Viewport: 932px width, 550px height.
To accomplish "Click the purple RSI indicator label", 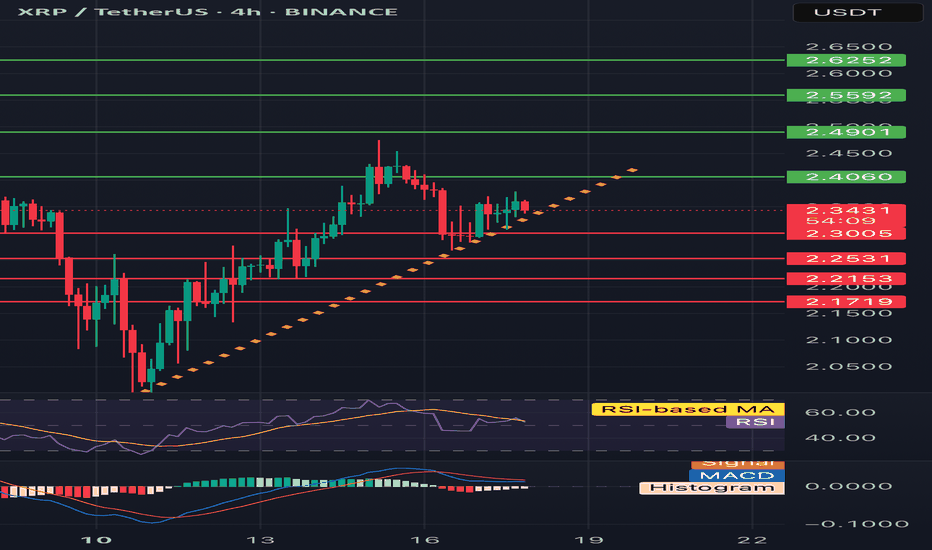I will (x=755, y=422).
